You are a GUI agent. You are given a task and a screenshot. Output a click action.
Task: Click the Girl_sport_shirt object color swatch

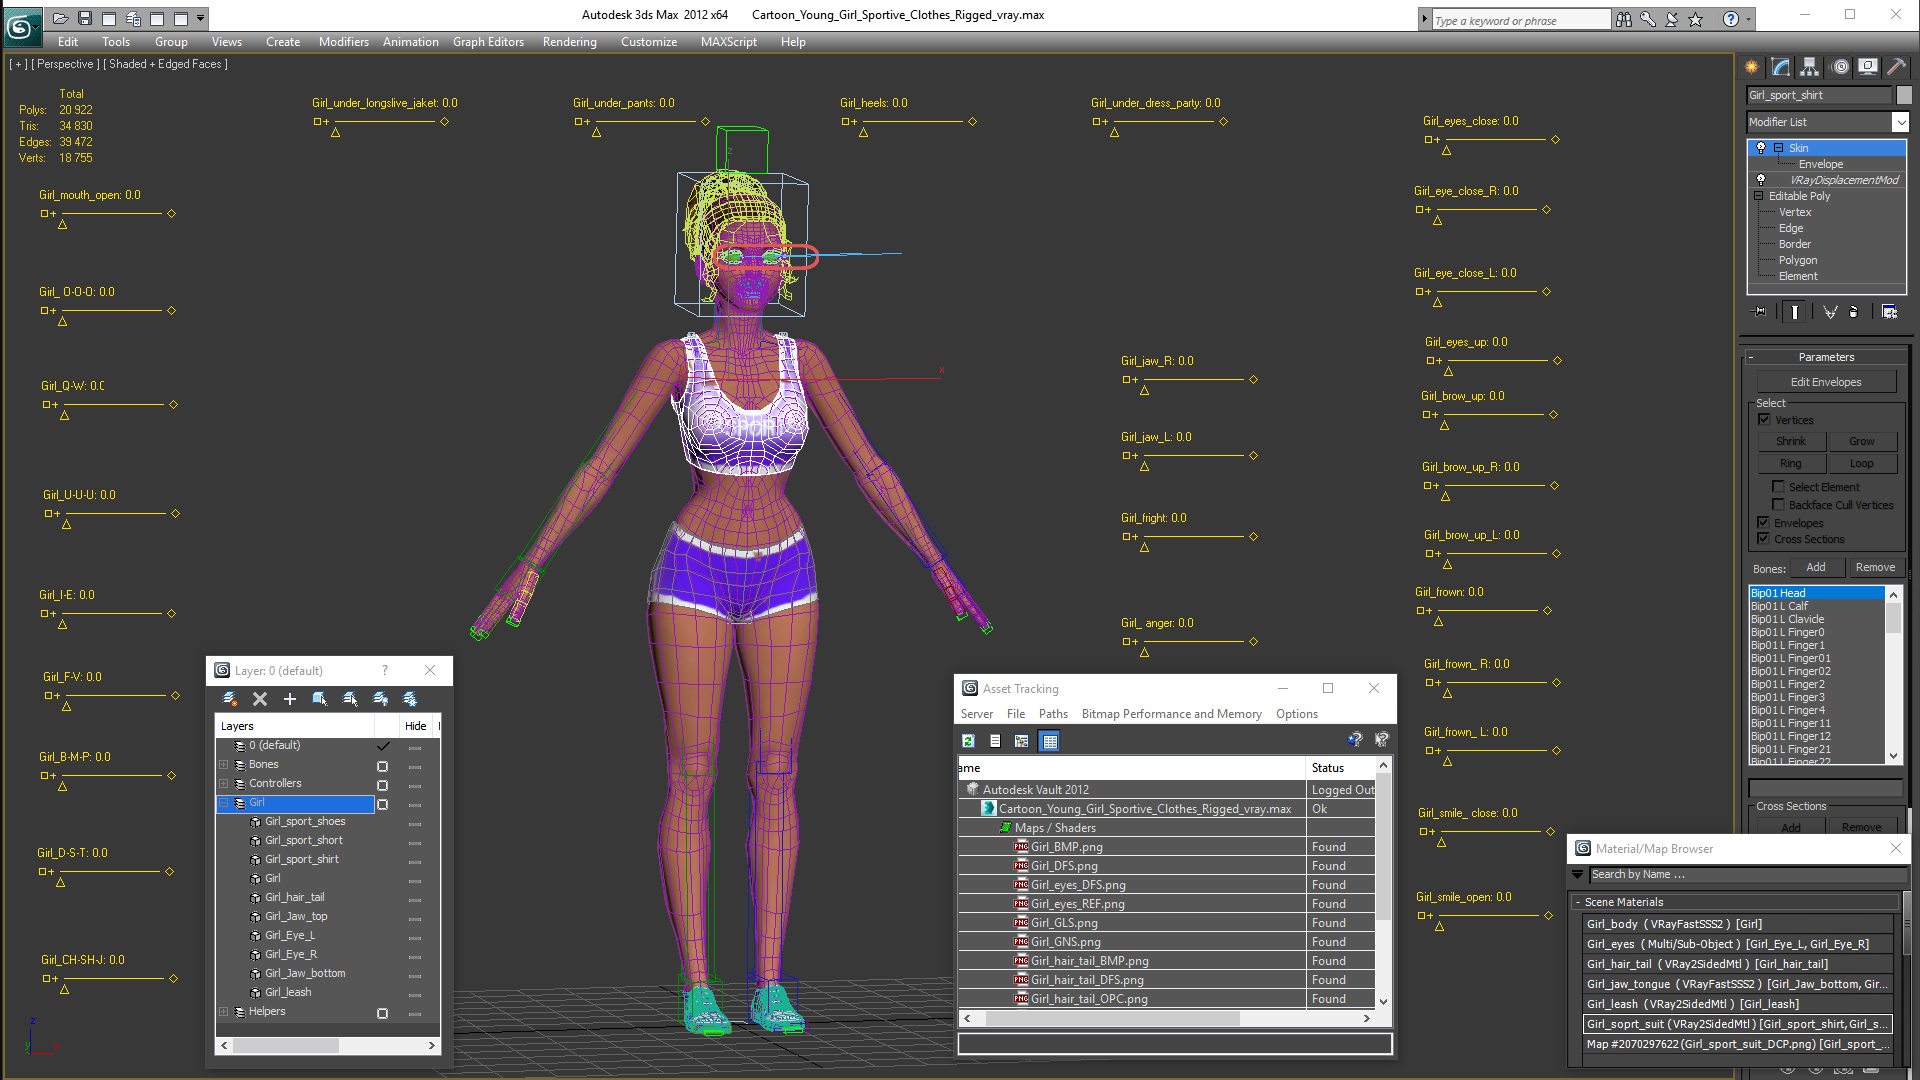[x=1904, y=95]
